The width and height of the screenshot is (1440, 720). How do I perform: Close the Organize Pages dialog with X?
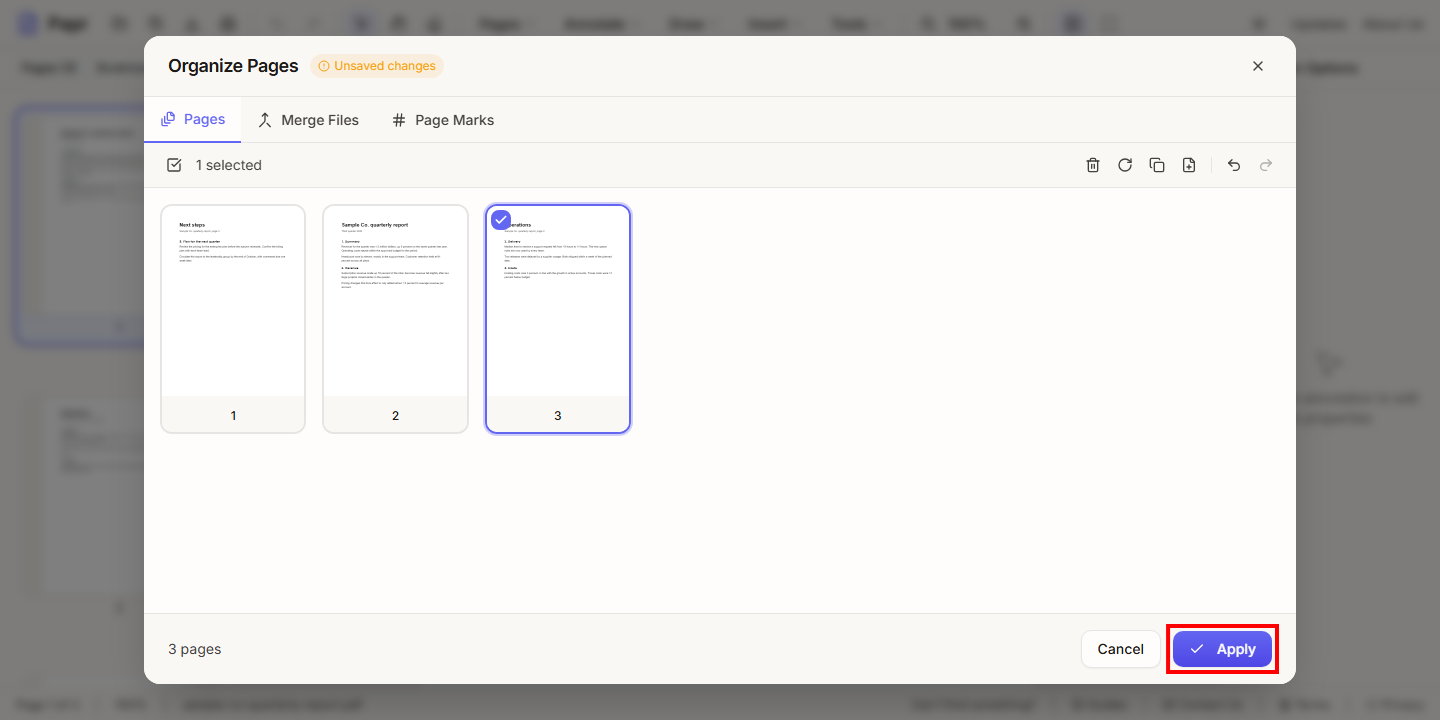[x=1258, y=66]
